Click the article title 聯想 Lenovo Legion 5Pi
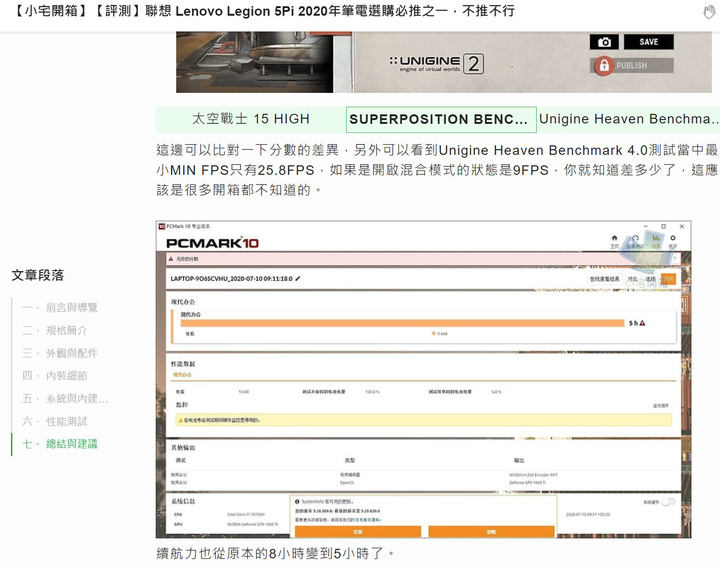720x566 pixels. click(x=265, y=11)
